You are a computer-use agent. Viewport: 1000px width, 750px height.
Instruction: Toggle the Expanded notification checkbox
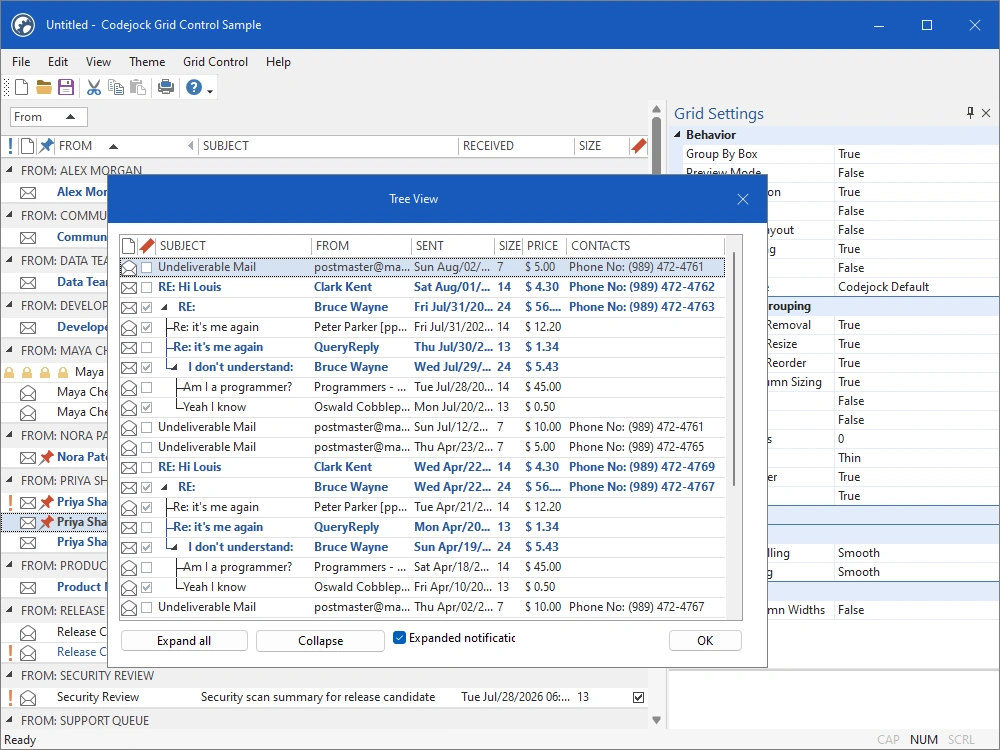[399, 638]
